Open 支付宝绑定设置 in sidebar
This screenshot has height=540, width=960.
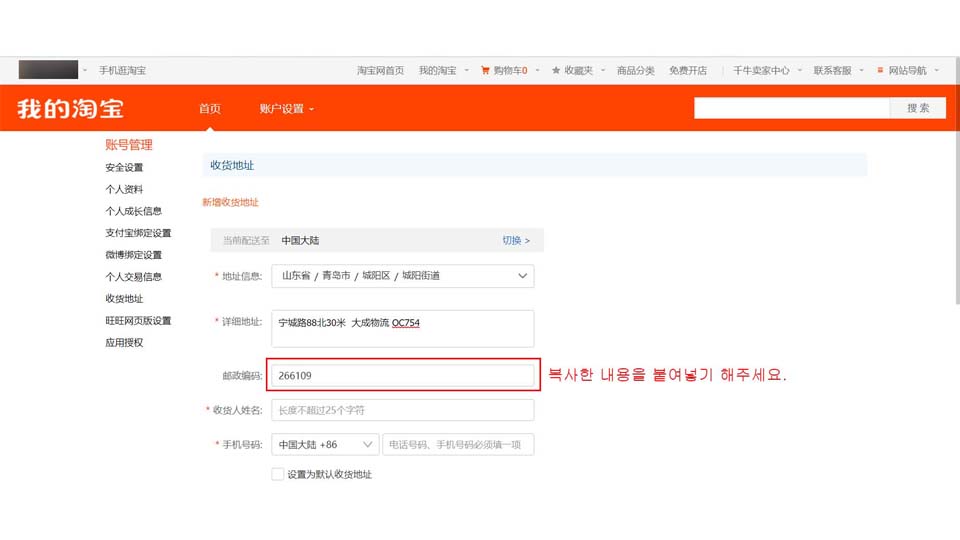[138, 233]
